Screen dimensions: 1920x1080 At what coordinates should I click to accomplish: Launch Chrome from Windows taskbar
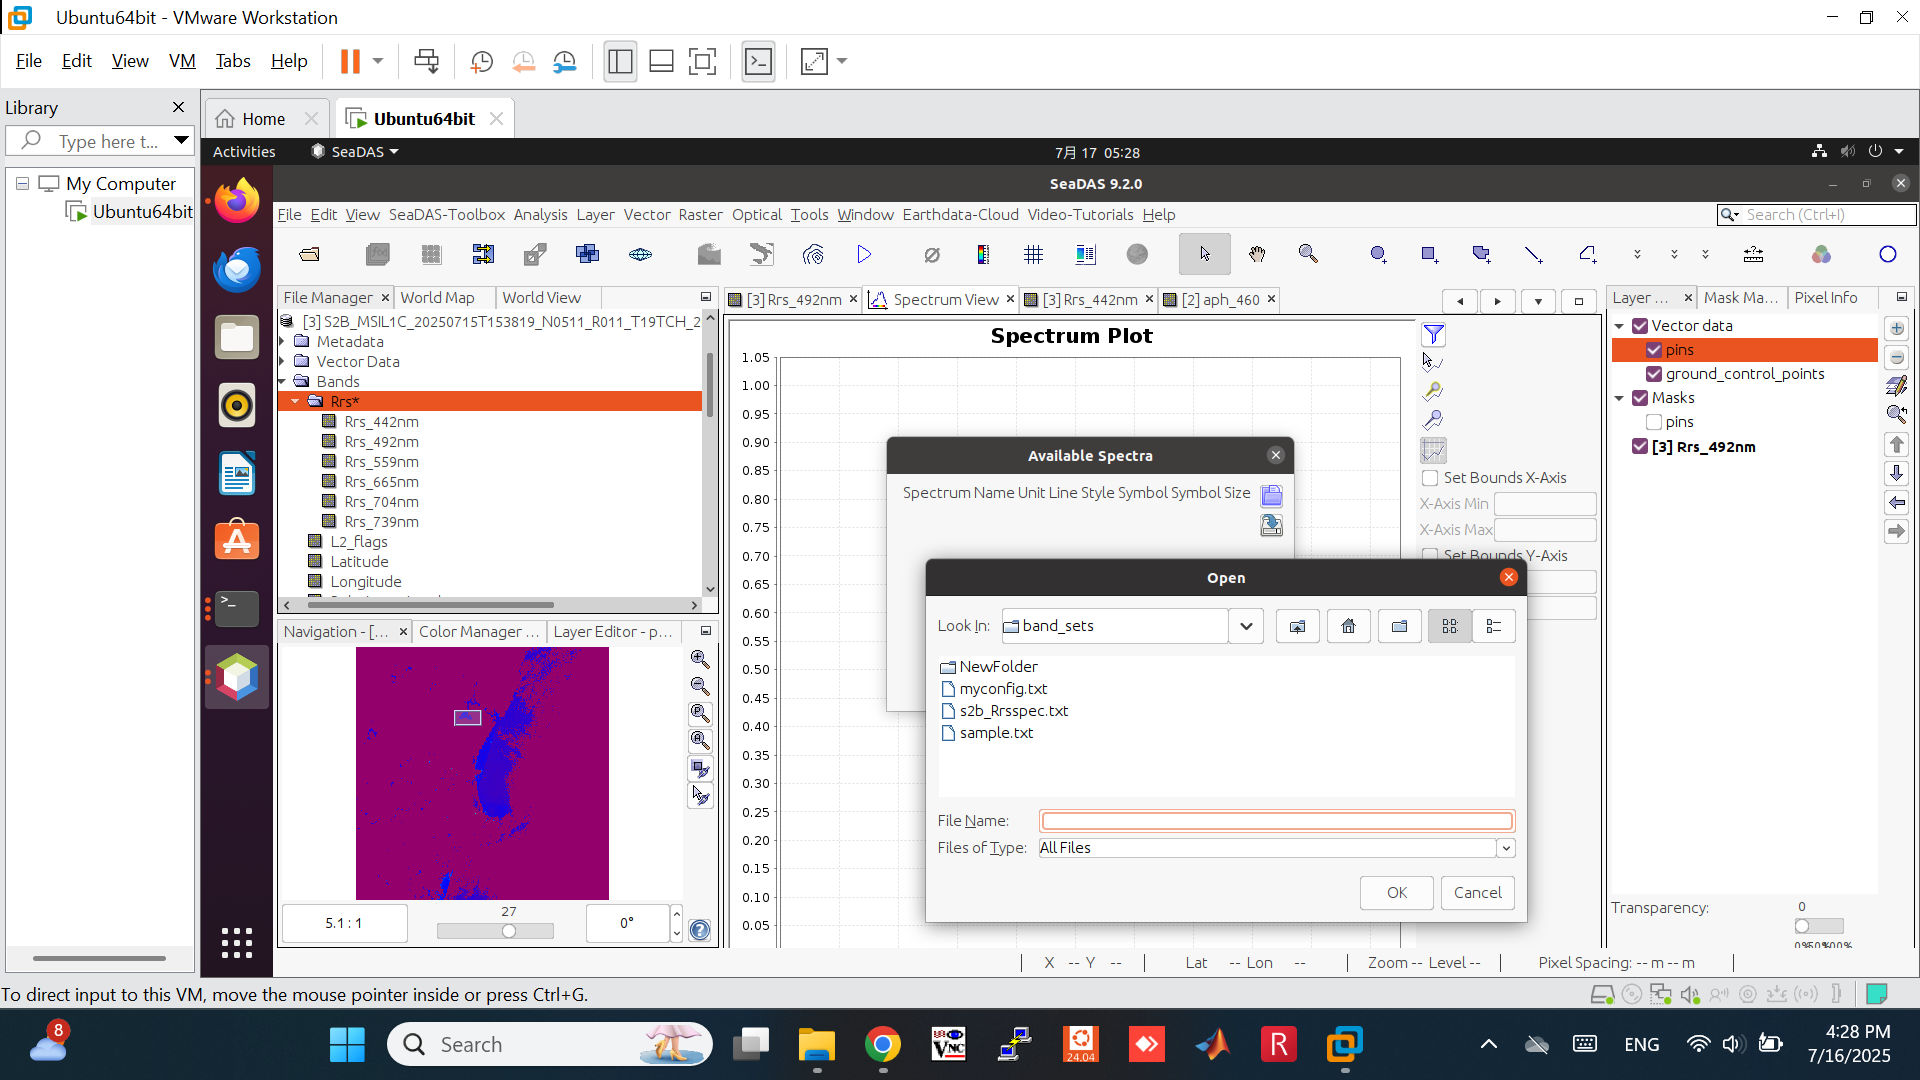pyautogui.click(x=882, y=1045)
